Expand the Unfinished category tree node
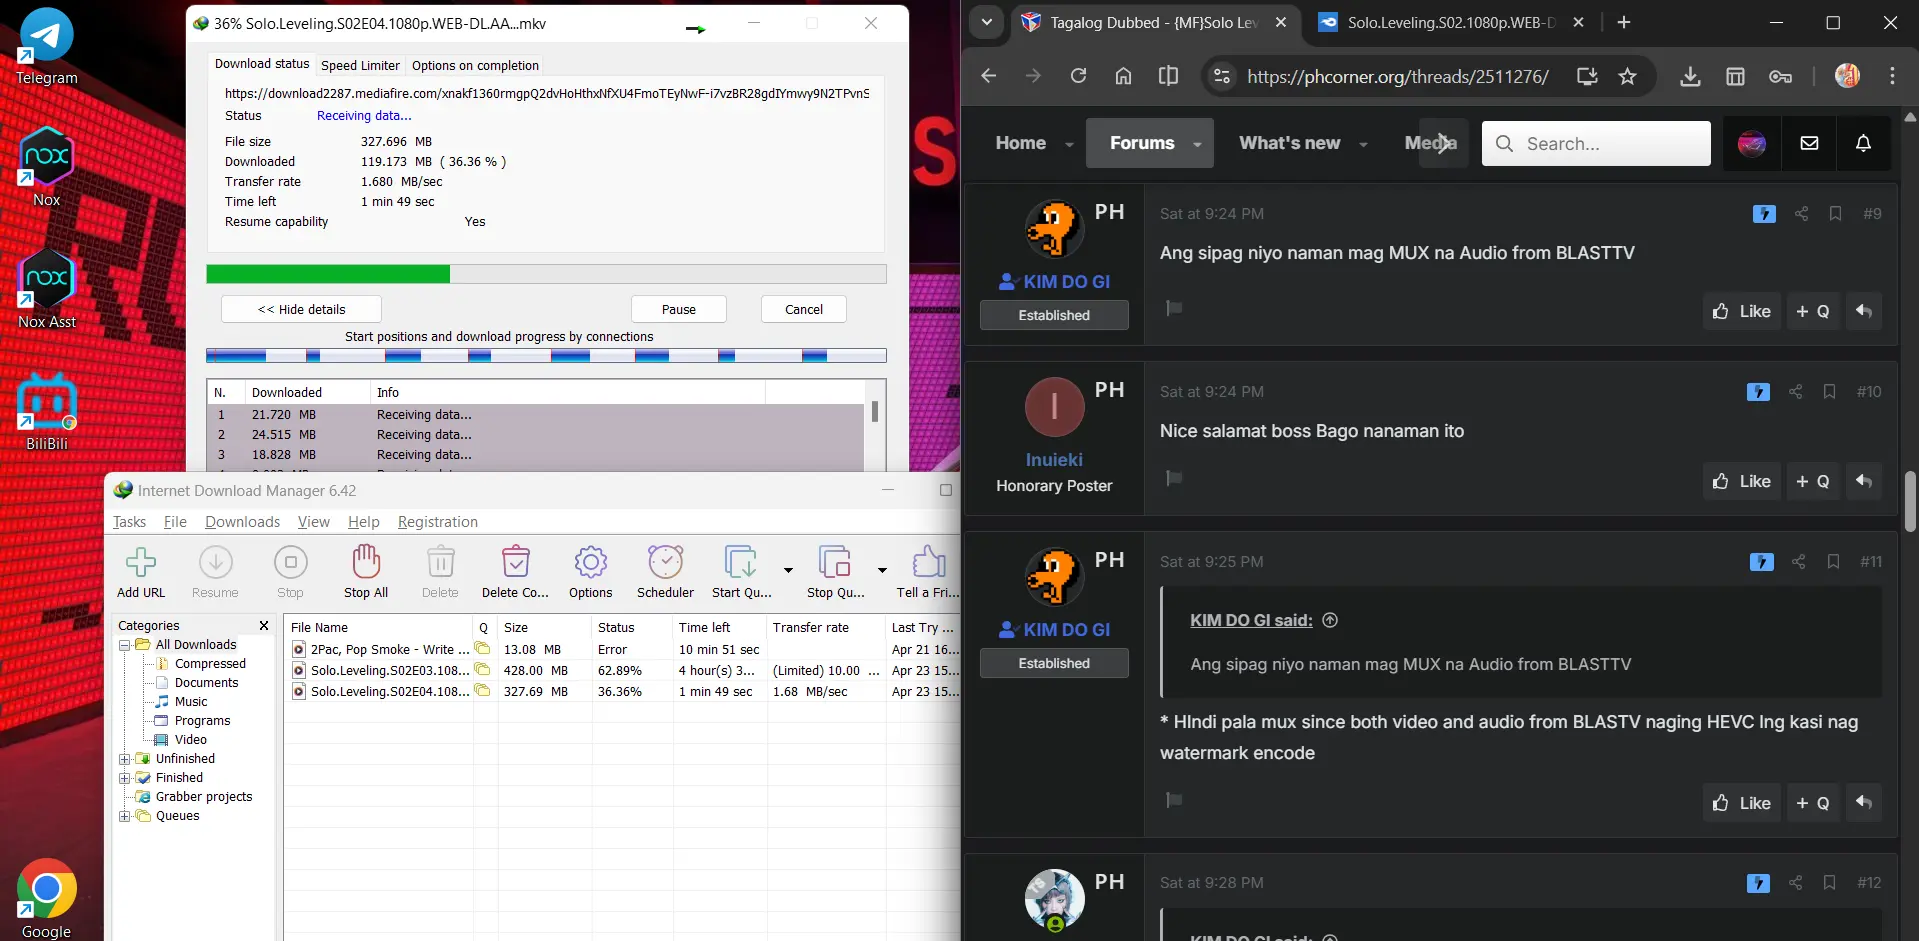Viewport: 1919px width, 941px height. pos(124,759)
